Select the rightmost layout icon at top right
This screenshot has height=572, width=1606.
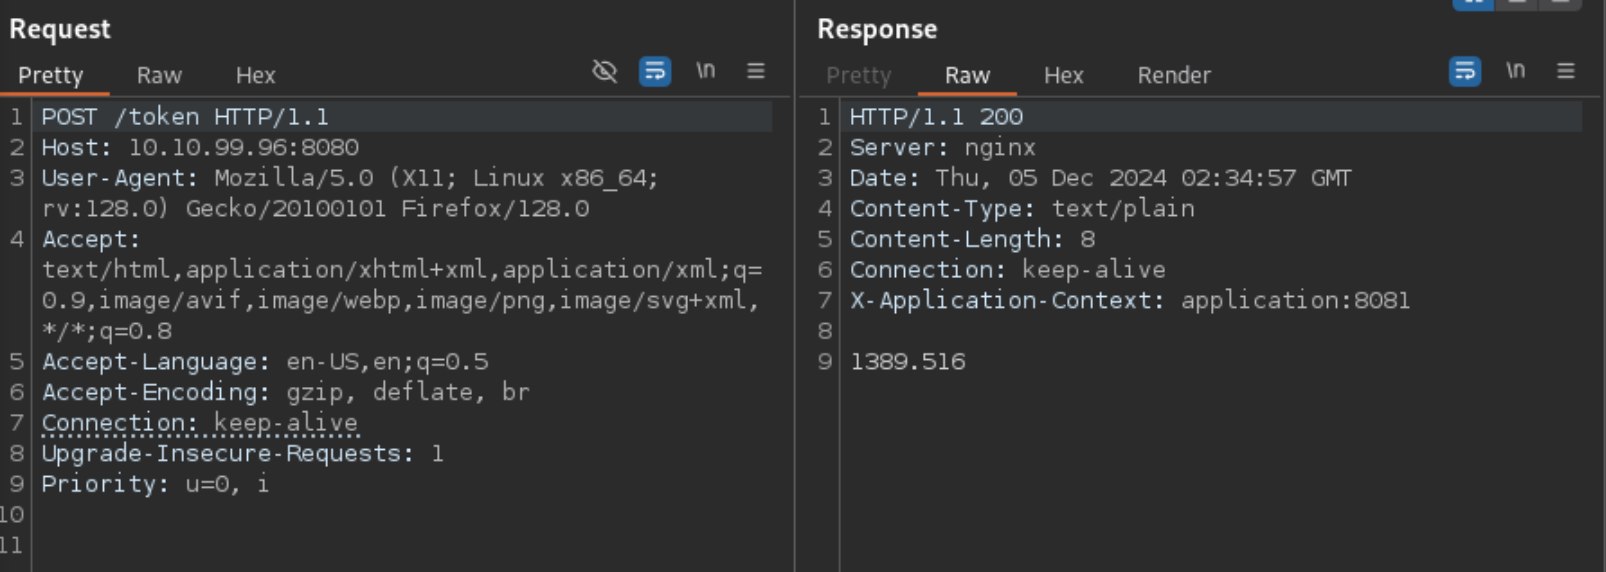tap(1560, 3)
